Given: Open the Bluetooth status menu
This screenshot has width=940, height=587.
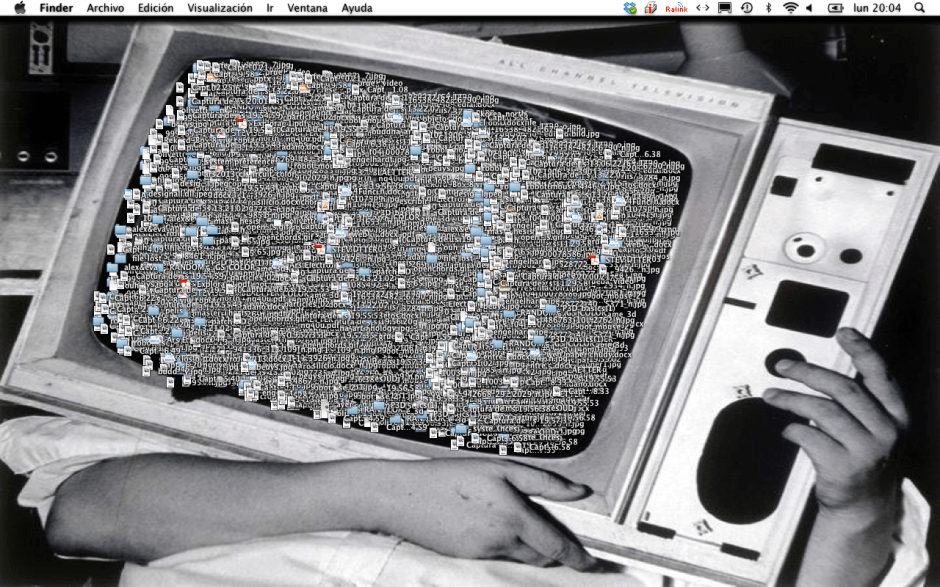Looking at the screenshot, I should 768,8.
